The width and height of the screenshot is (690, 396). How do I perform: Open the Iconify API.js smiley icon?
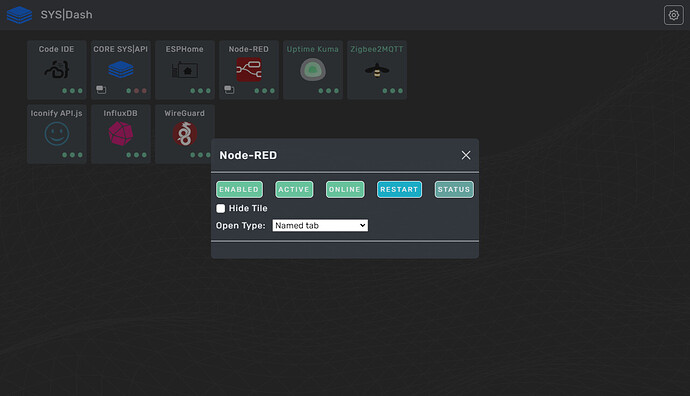tap(57, 134)
